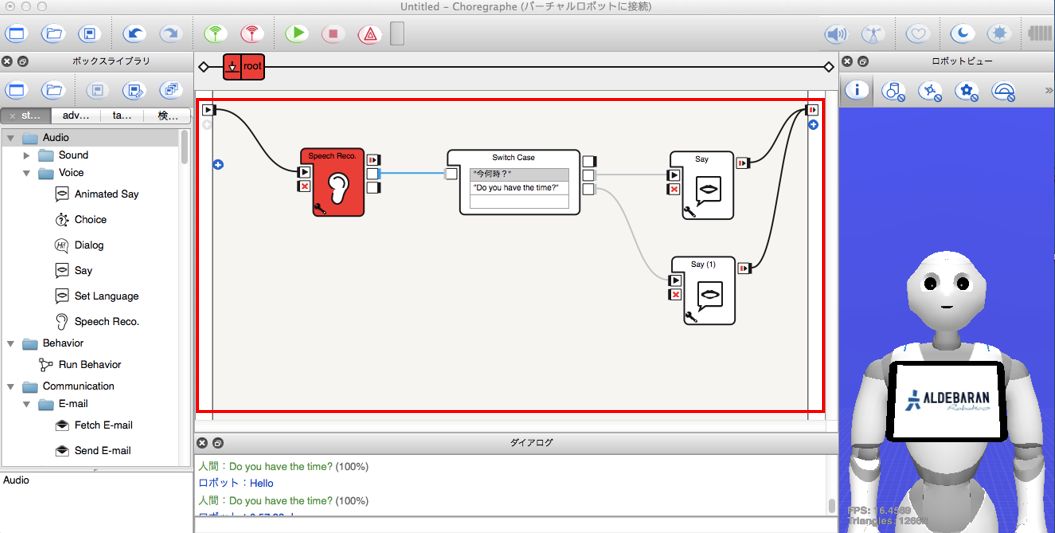Click the dialog text input field
The height and width of the screenshot is (533, 1055).
[515, 525]
